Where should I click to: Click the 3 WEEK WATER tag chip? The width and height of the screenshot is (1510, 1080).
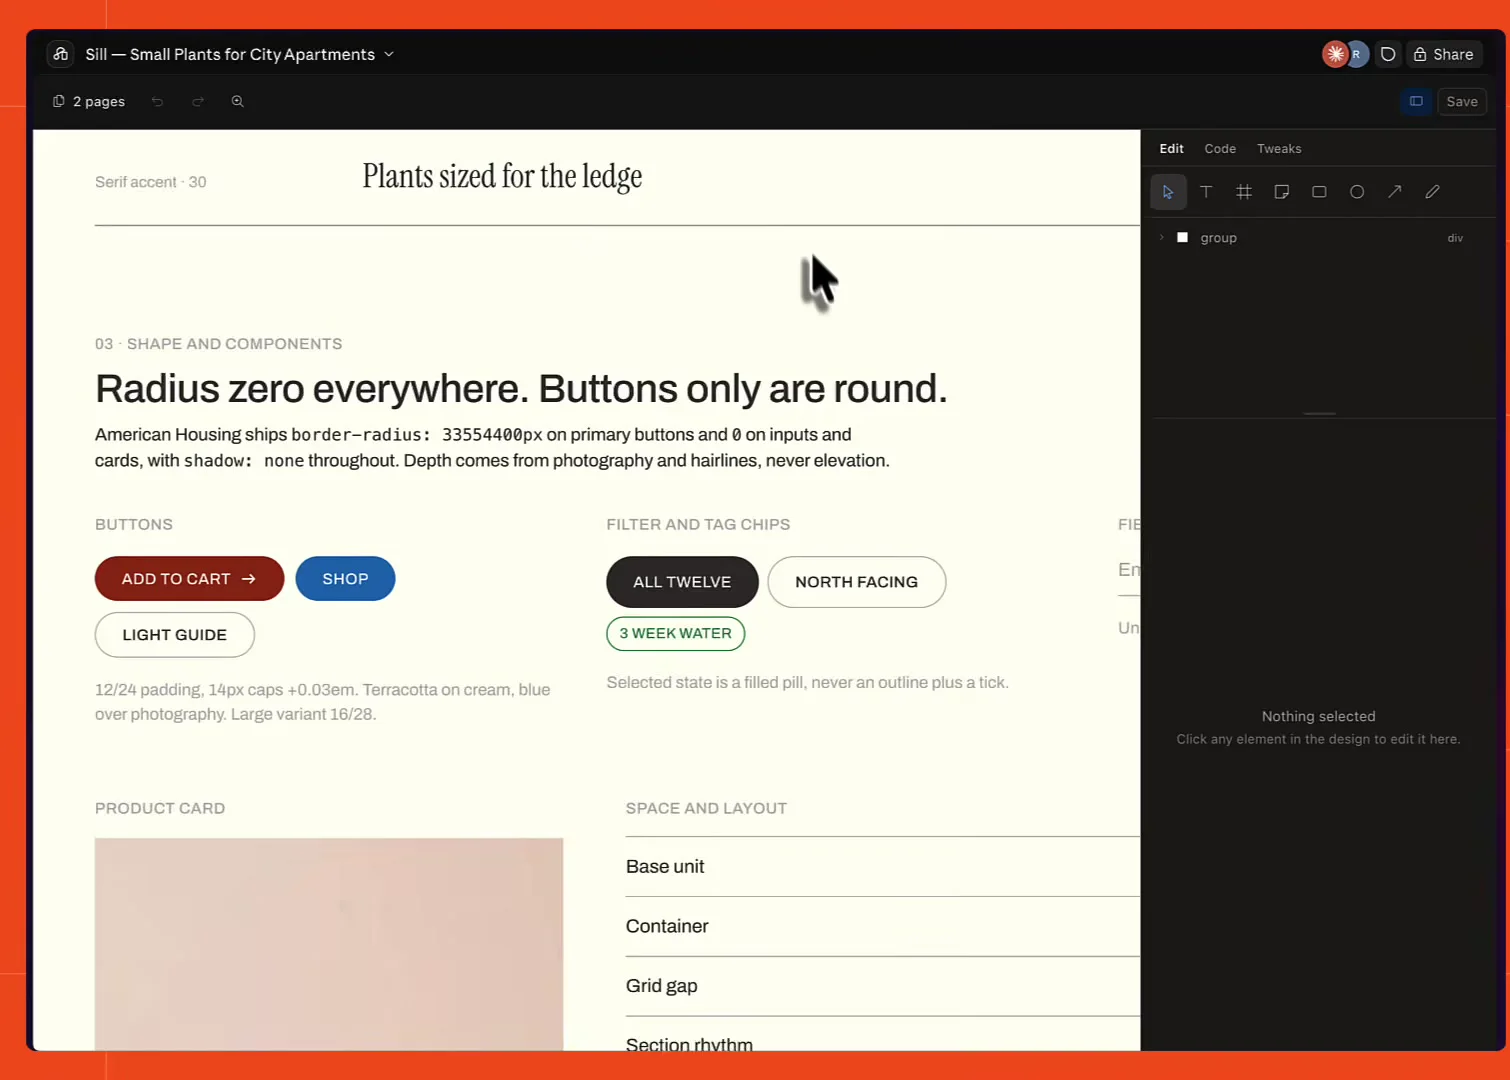point(675,634)
